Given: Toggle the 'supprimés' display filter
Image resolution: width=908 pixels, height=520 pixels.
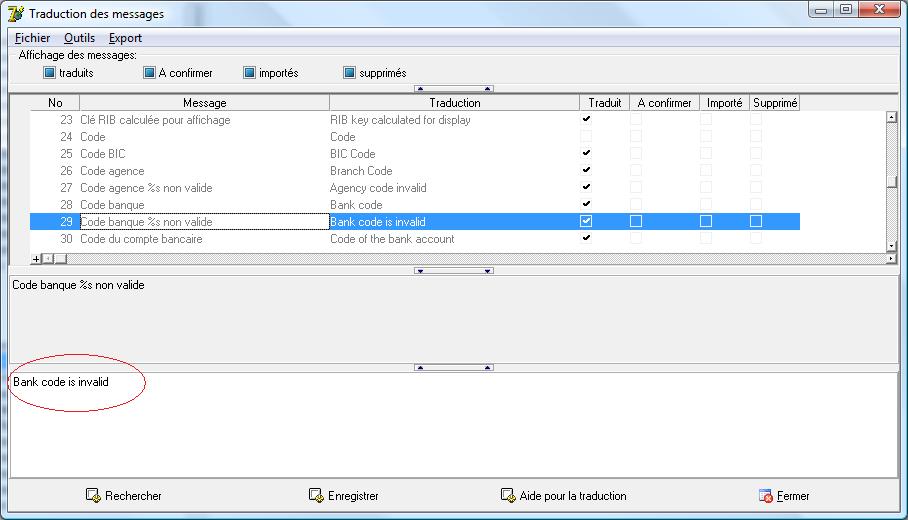Looking at the screenshot, I should tap(349, 73).
